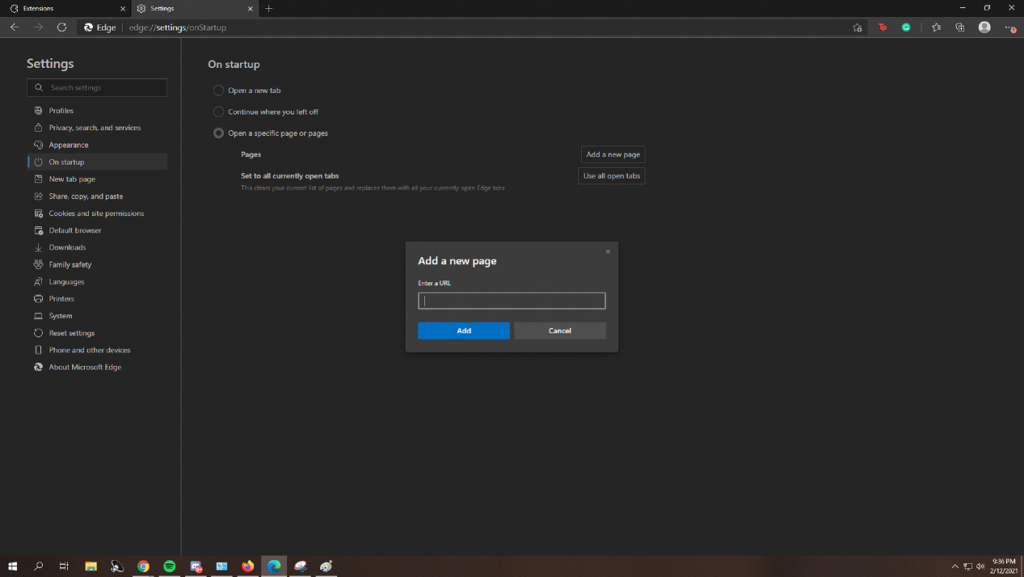Open System settings section
1024x577 pixels.
coord(97,316)
